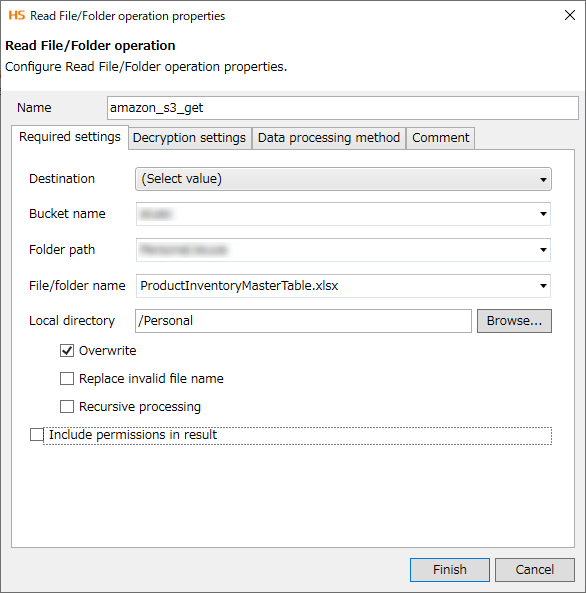Expand the Folder path dropdown arrow
This screenshot has height=593, width=586.
point(543,250)
